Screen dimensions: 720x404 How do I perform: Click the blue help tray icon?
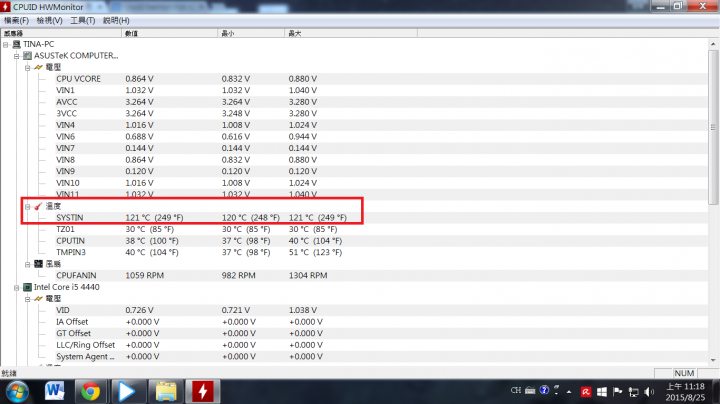click(544, 390)
